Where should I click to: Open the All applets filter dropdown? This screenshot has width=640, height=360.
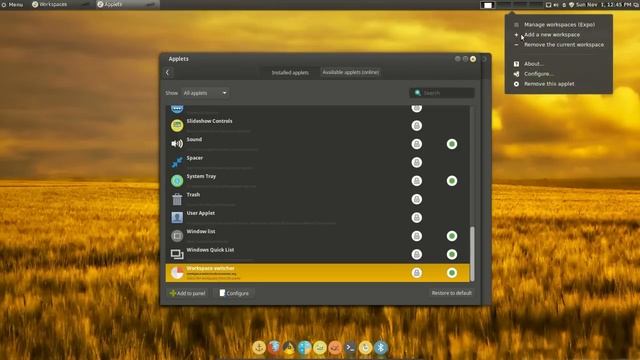click(205, 93)
